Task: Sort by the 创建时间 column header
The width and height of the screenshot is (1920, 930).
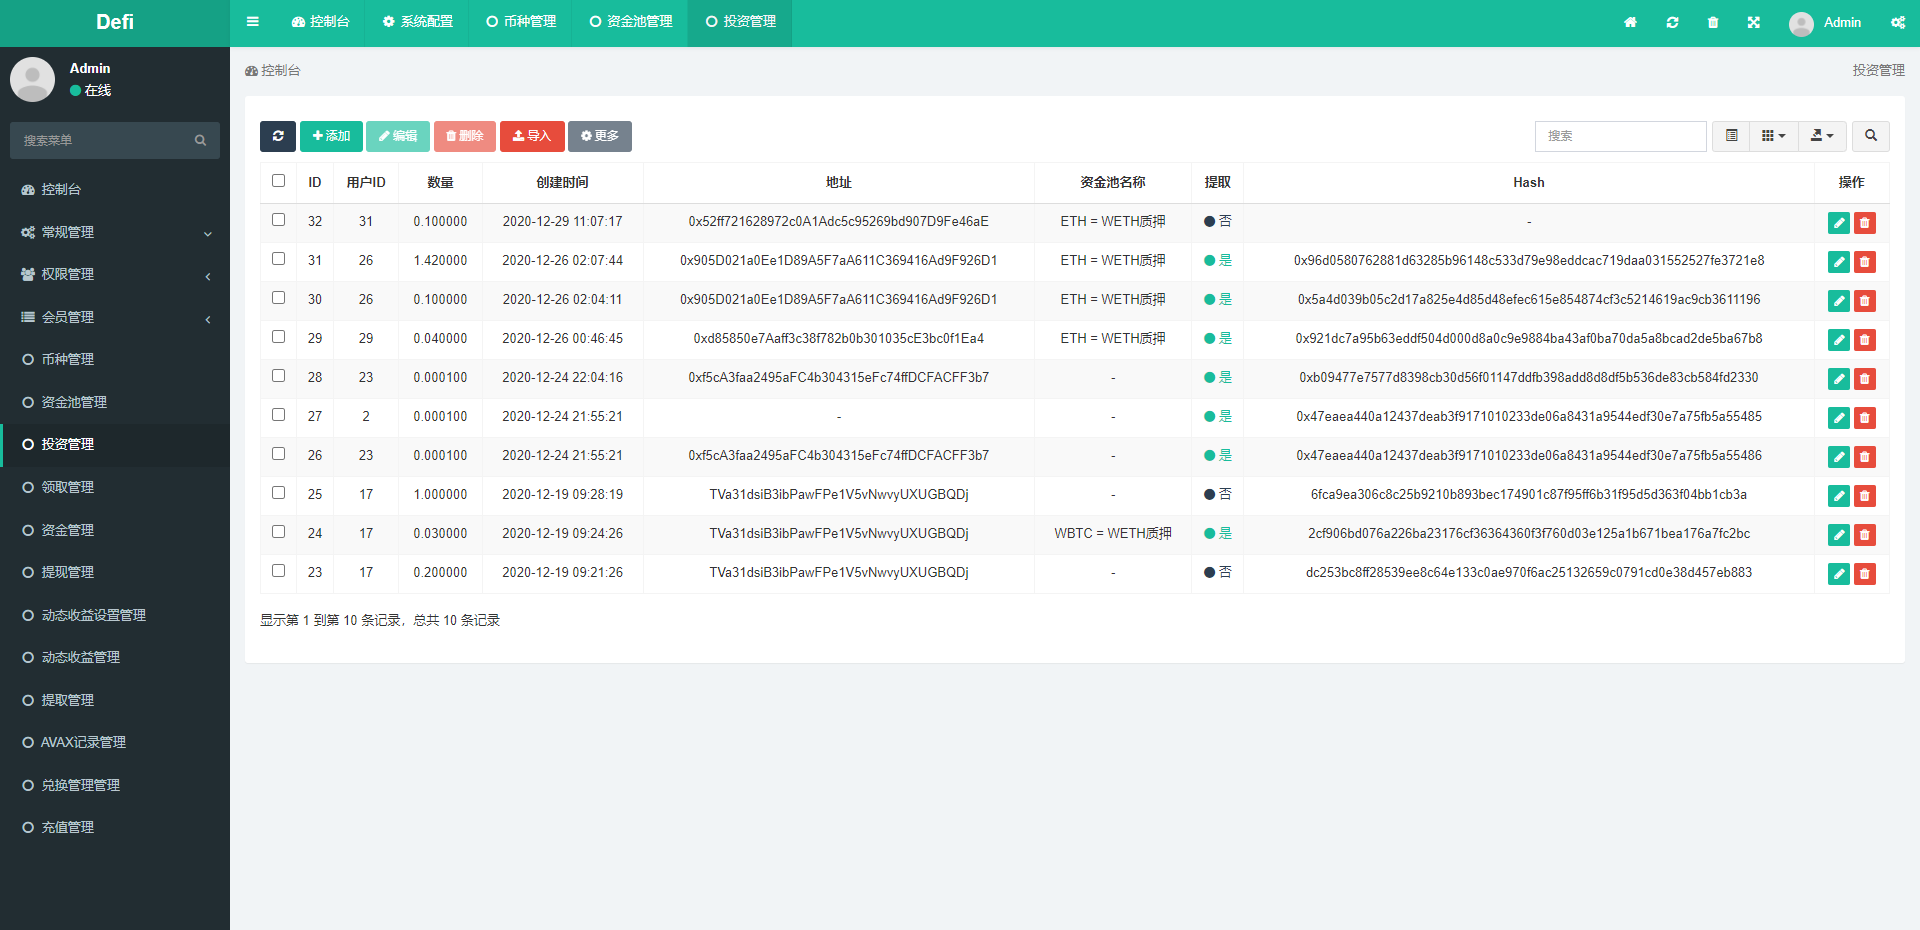Action: (562, 182)
